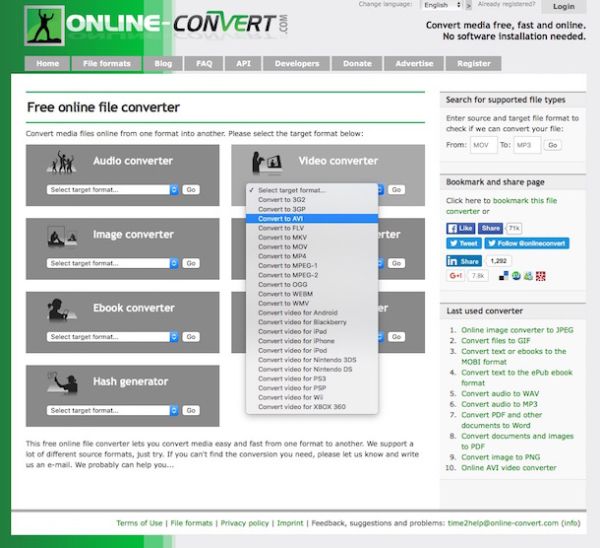
Task: Choose Convert to MPEG-2 option
Action: 312,275
